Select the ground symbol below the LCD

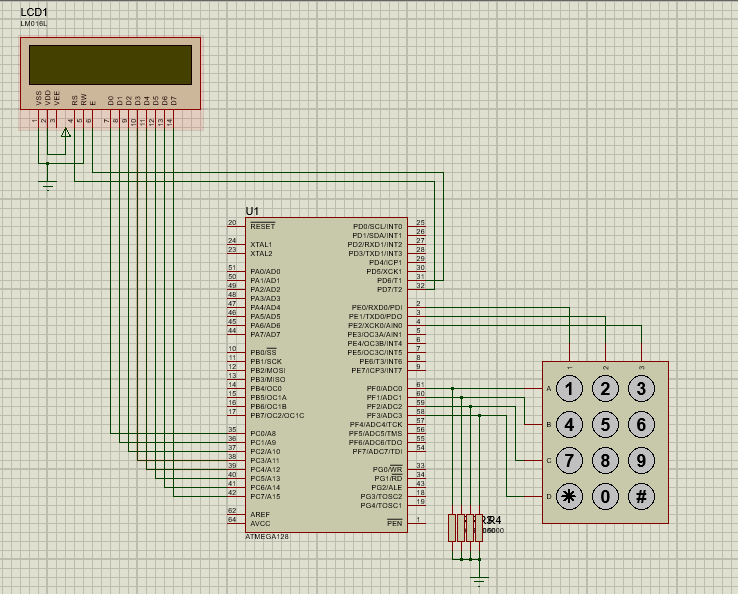click(46, 182)
